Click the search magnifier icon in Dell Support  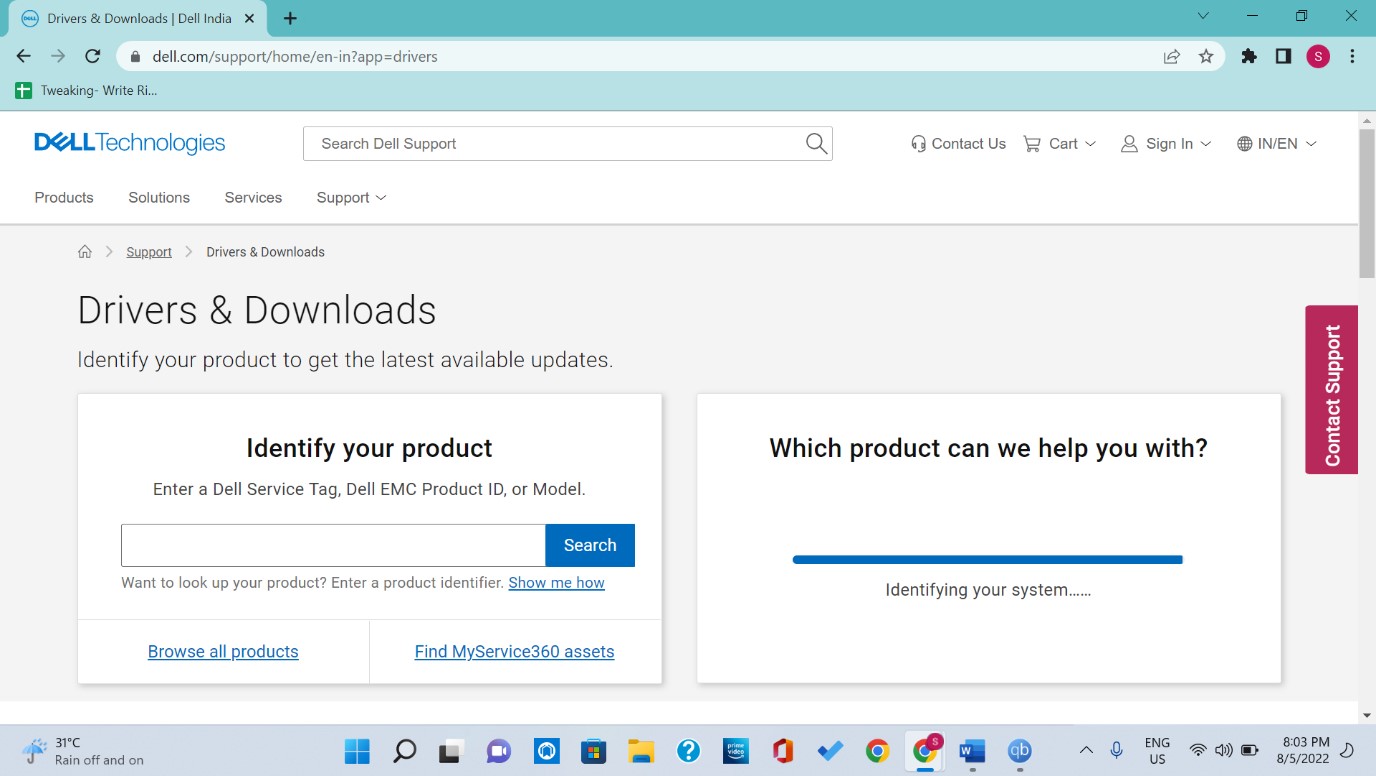pyautogui.click(x=816, y=144)
